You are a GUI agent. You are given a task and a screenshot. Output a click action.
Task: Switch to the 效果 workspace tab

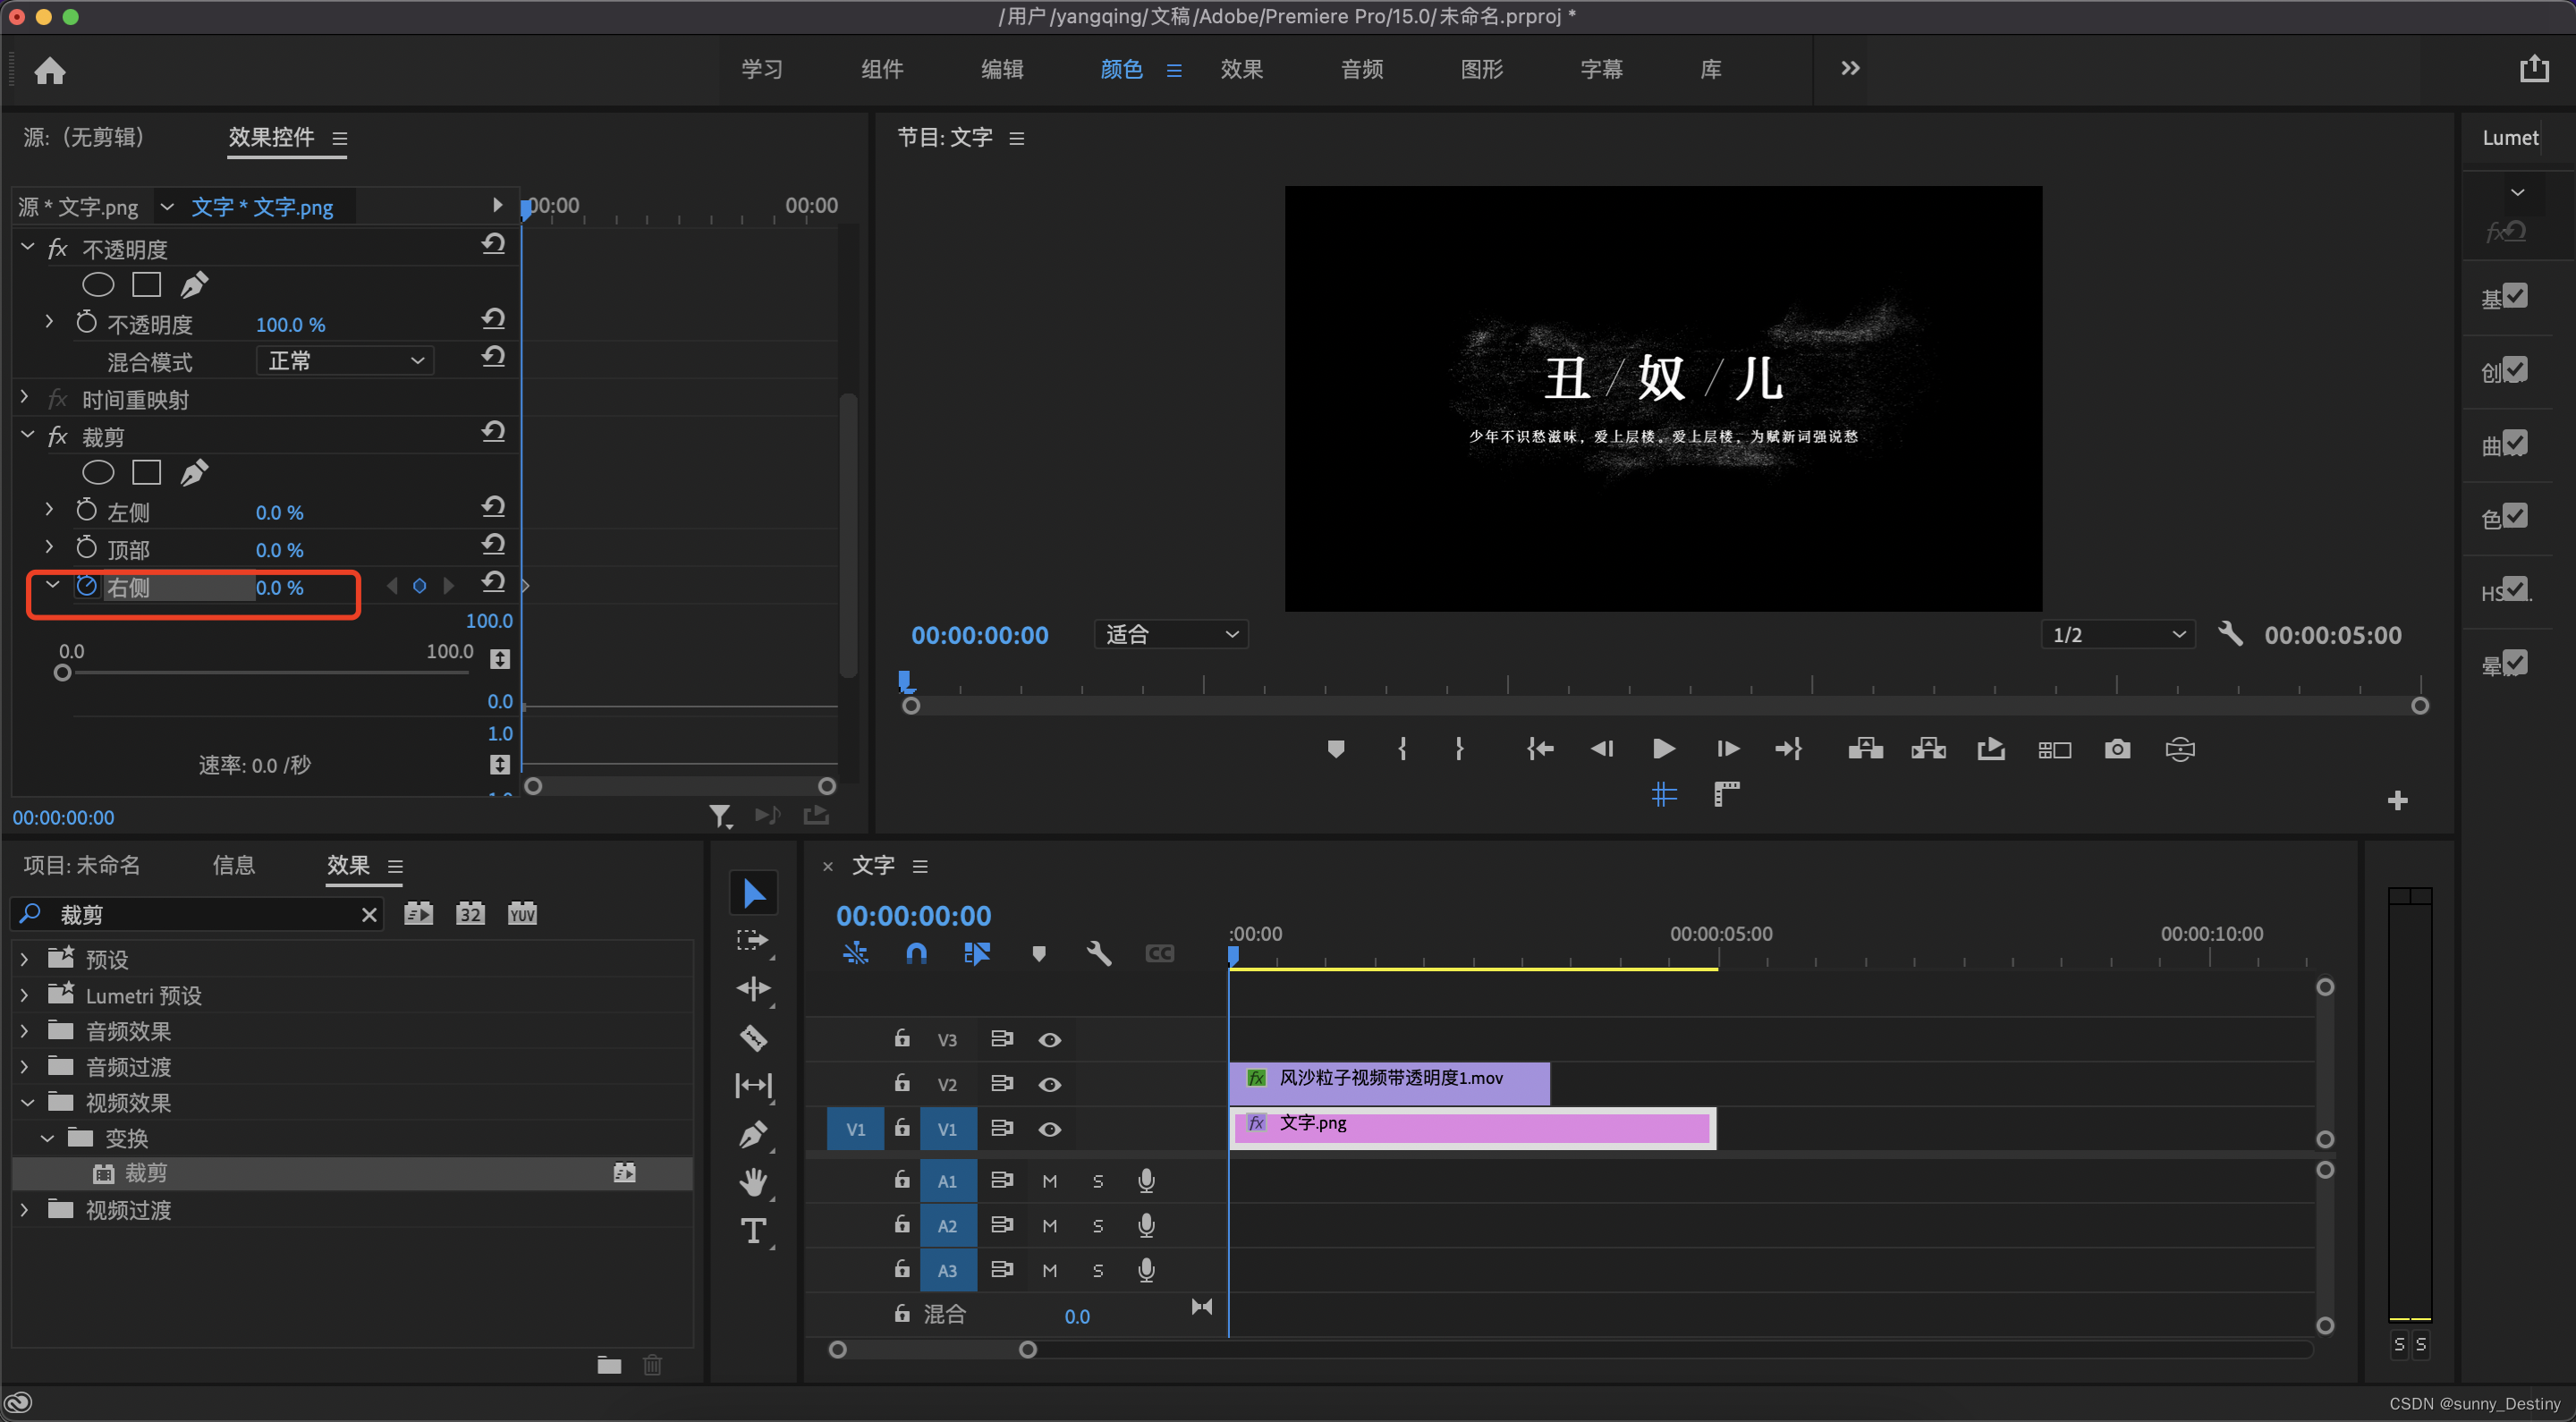1241,69
